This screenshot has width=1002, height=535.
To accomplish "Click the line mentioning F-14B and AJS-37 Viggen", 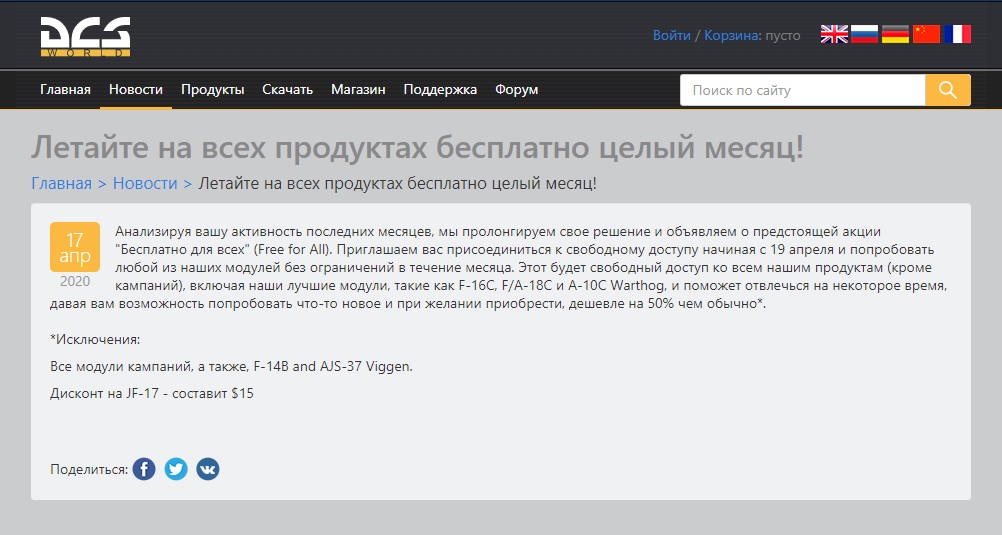I will 231,367.
